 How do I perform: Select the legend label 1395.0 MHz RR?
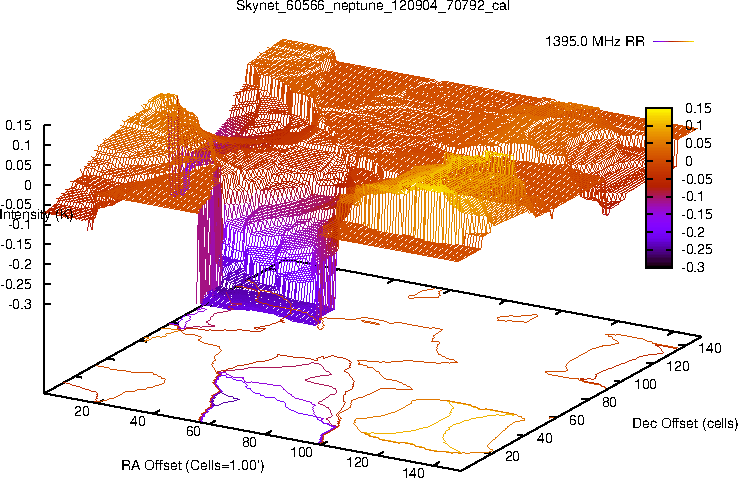594,41
